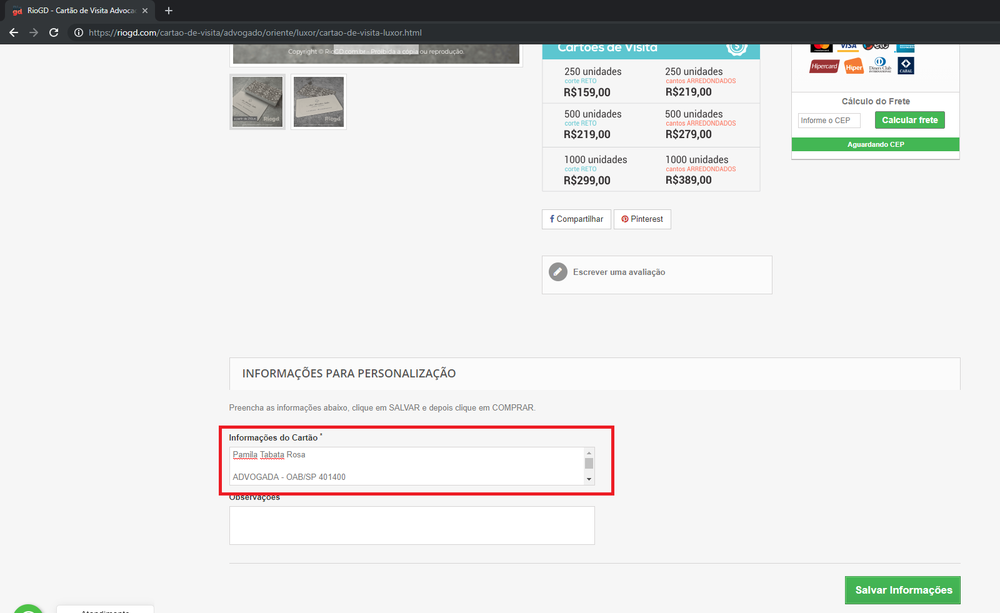This screenshot has height=613, width=1000.
Task: Focus the Informe o CEP field
Action: [829, 120]
